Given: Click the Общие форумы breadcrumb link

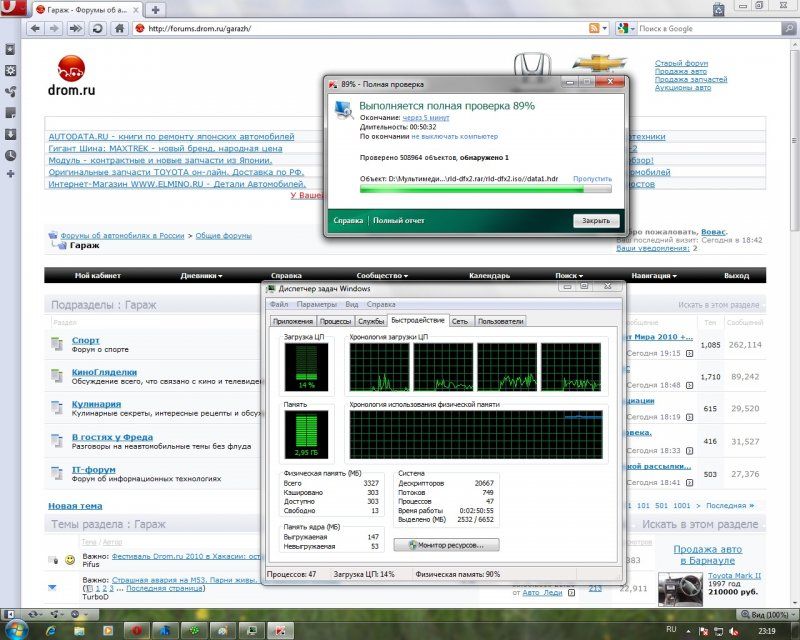Looking at the screenshot, I should coord(223,236).
